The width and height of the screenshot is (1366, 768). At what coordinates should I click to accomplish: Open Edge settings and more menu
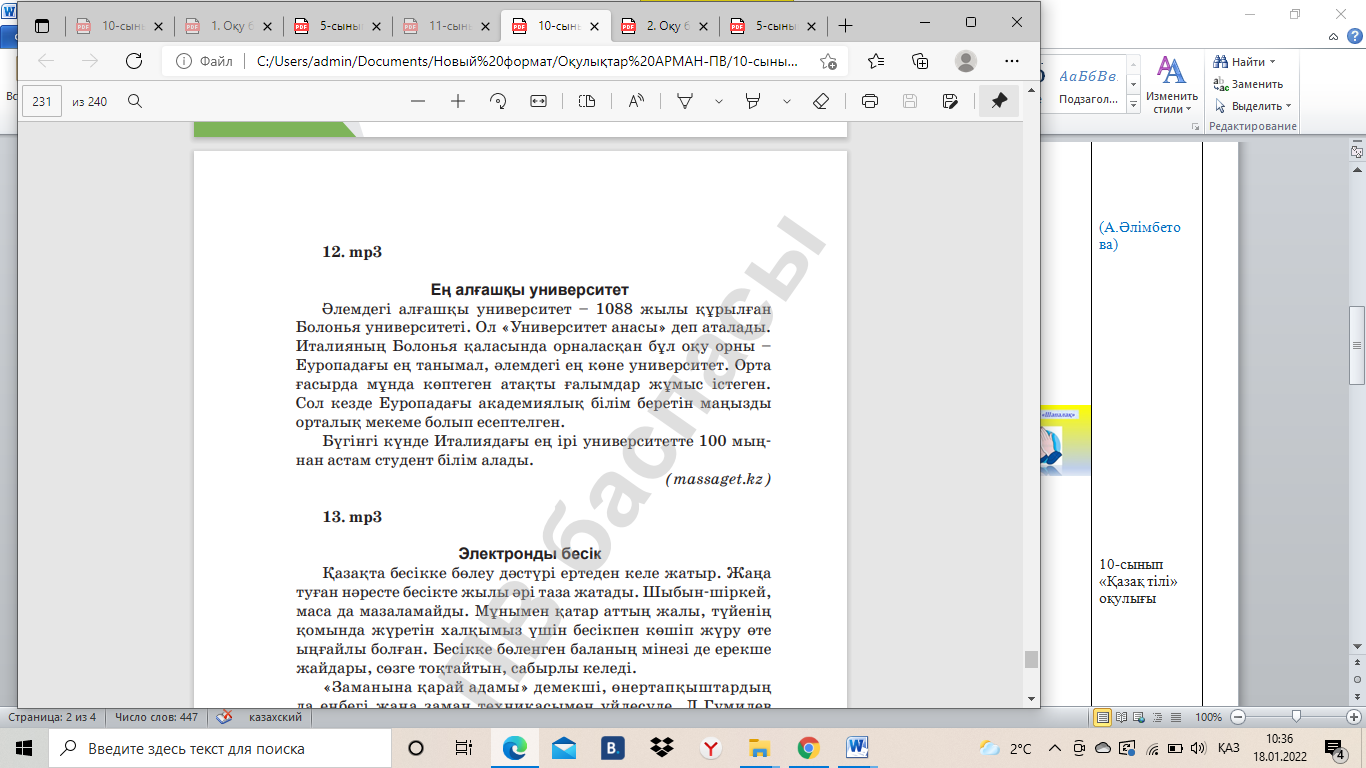1010,61
